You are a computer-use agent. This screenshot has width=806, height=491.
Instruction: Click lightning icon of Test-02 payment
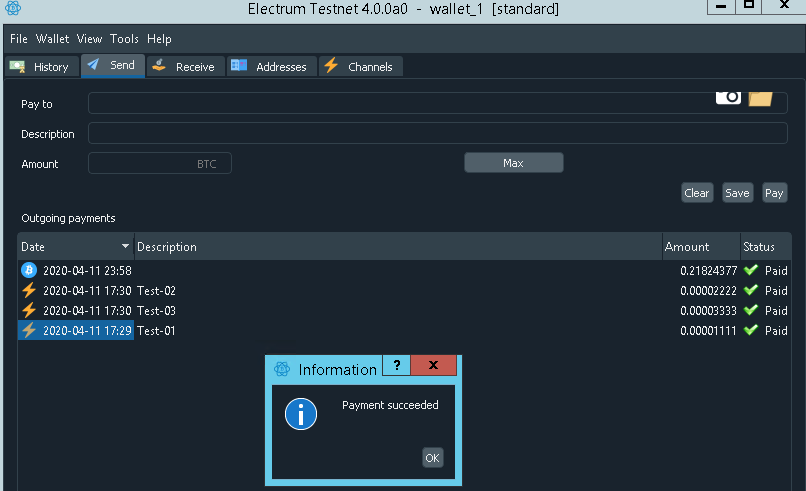click(x=29, y=290)
